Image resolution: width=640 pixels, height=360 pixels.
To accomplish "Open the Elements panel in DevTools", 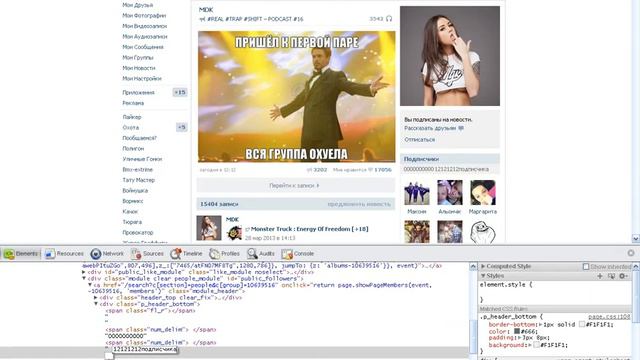I will pyautogui.click(x=21, y=253).
